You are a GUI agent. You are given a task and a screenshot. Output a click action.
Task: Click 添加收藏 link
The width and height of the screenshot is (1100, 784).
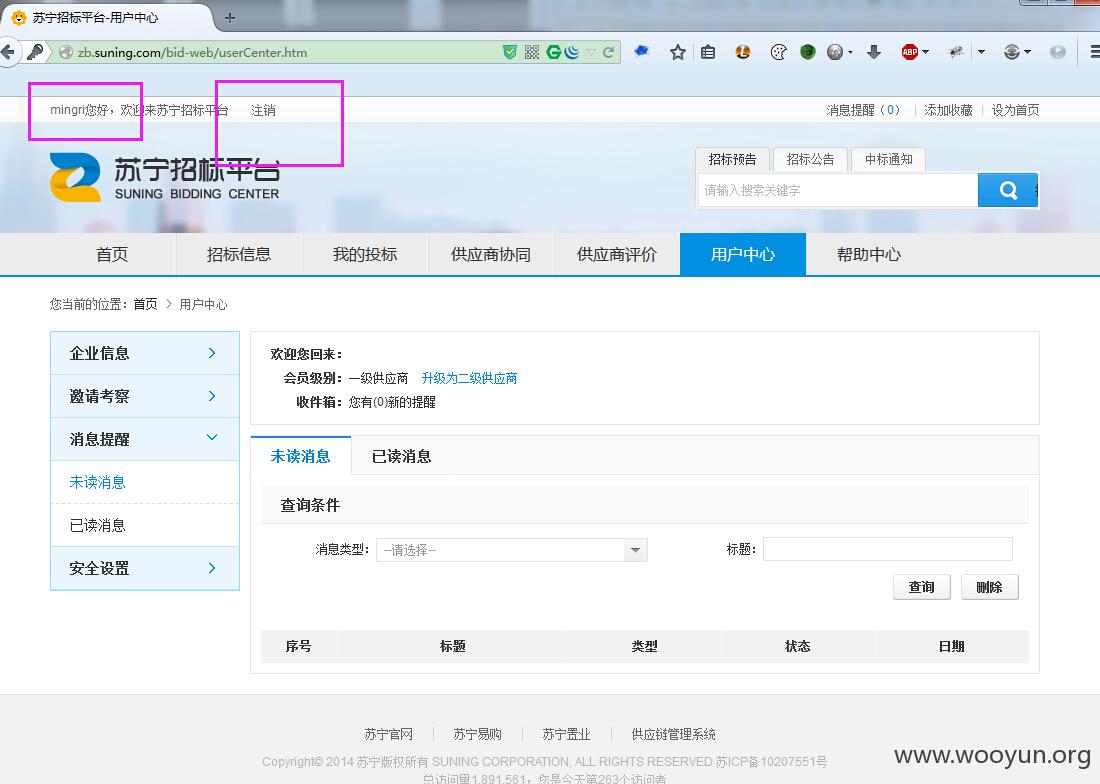(948, 110)
